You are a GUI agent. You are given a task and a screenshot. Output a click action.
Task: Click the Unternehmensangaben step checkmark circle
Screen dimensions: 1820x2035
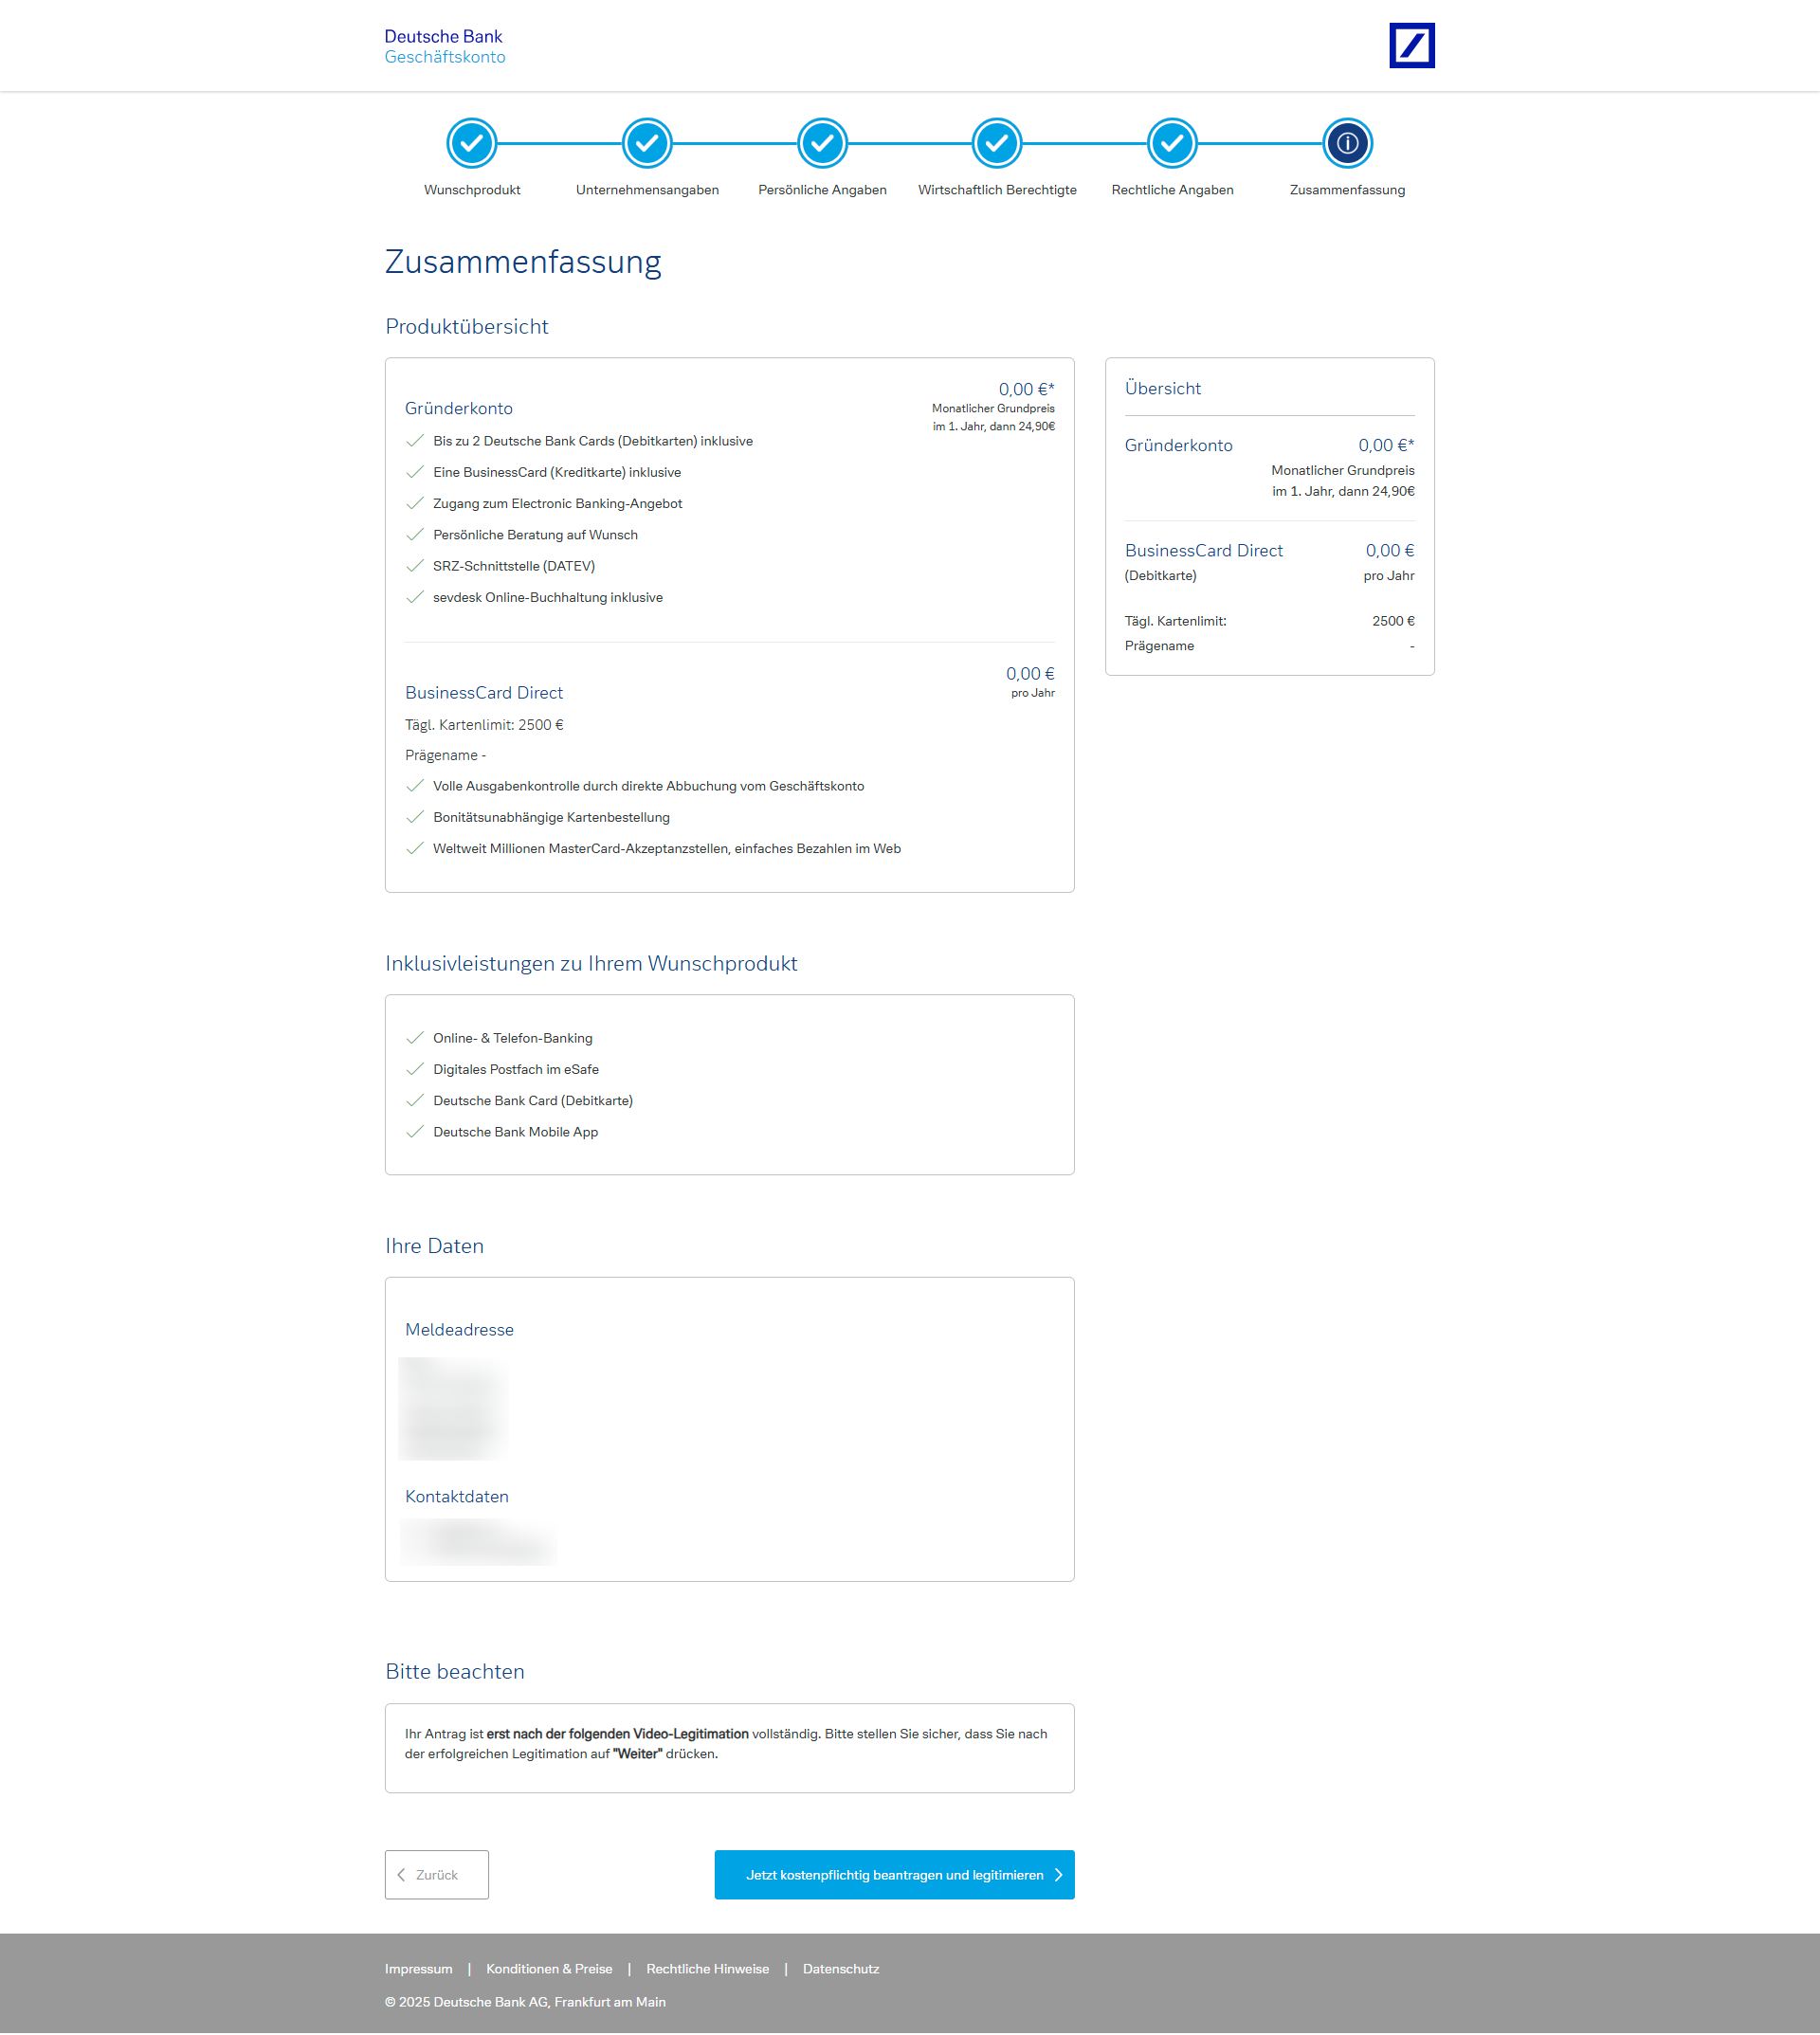(x=647, y=143)
